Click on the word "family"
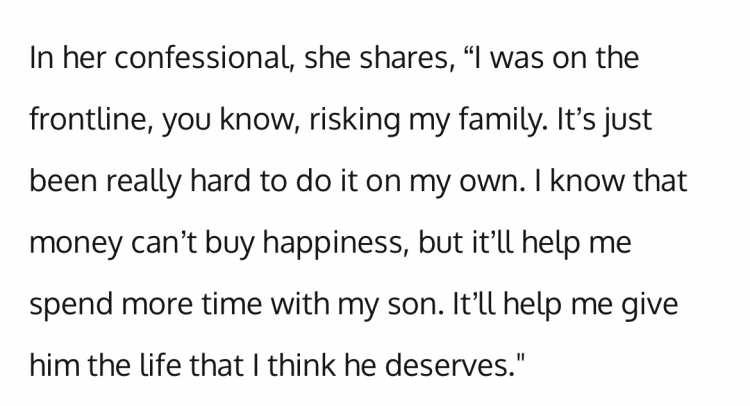The image size is (750, 406). (x=502, y=120)
